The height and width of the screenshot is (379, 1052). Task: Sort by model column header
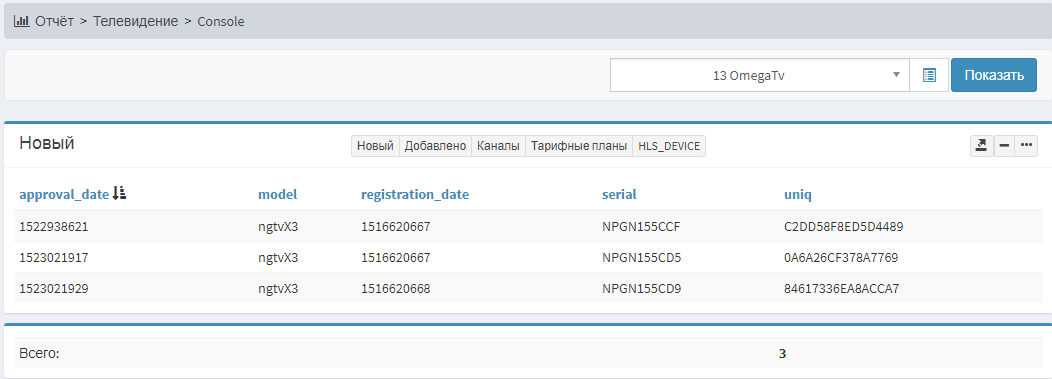[x=278, y=195]
